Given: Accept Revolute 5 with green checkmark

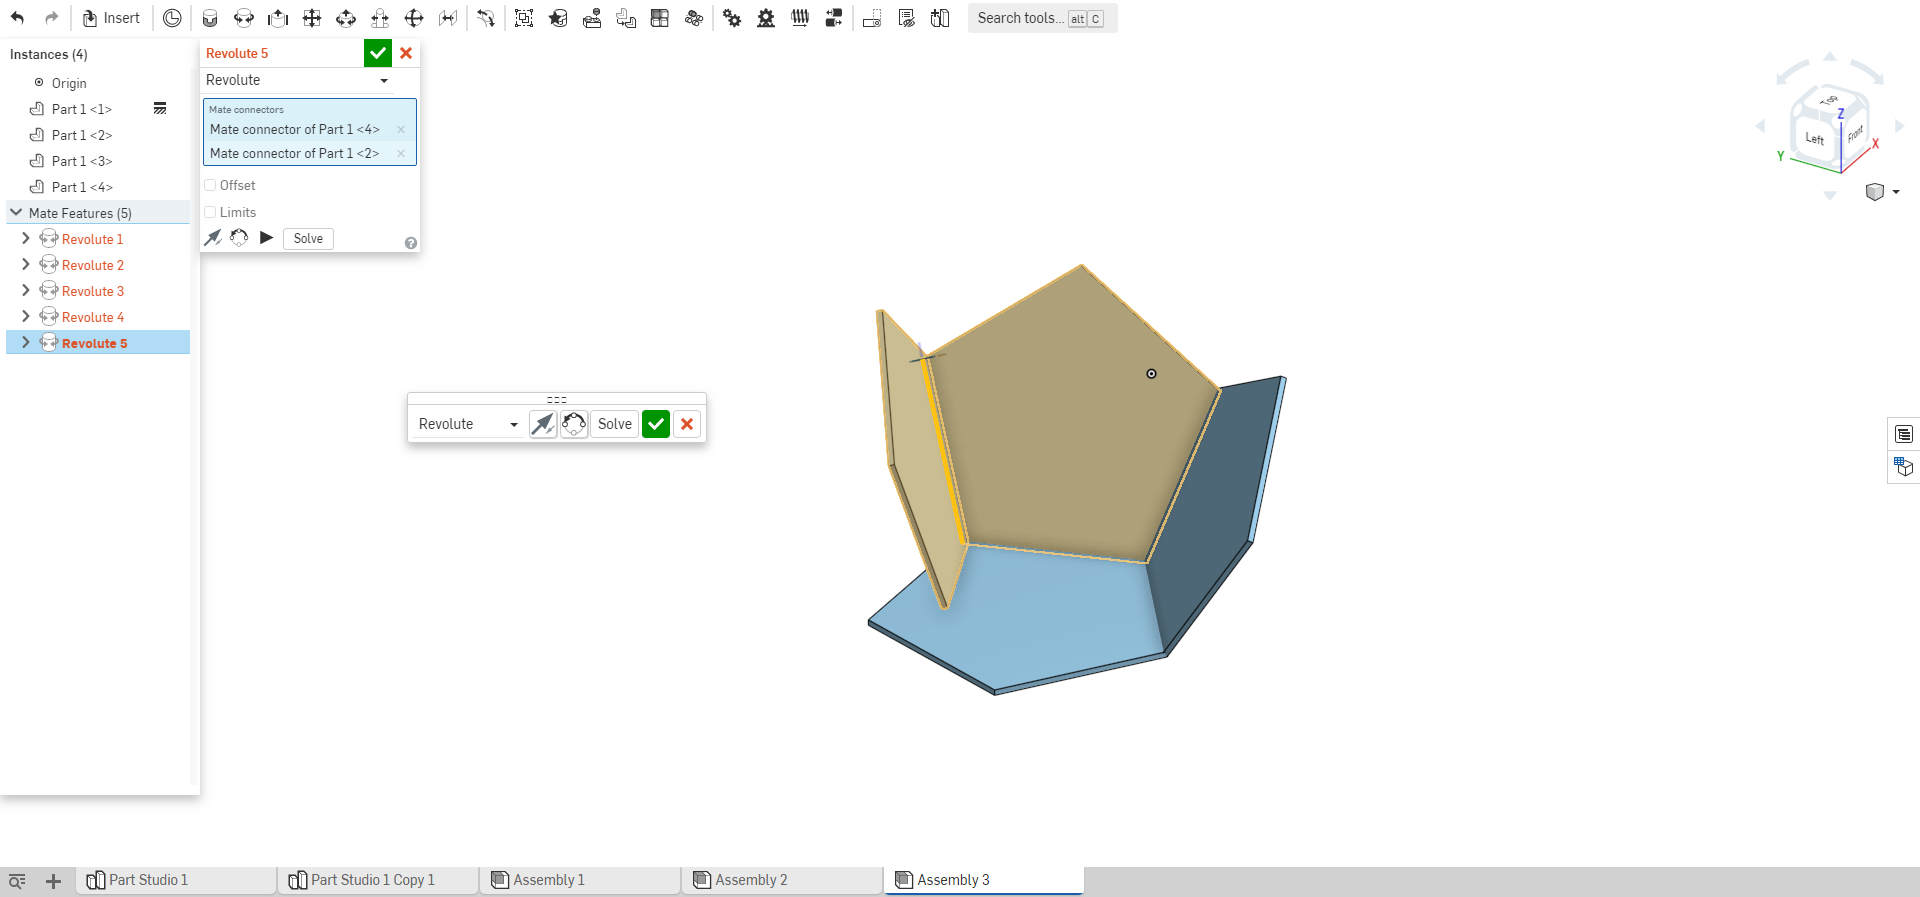Looking at the screenshot, I should click(378, 53).
